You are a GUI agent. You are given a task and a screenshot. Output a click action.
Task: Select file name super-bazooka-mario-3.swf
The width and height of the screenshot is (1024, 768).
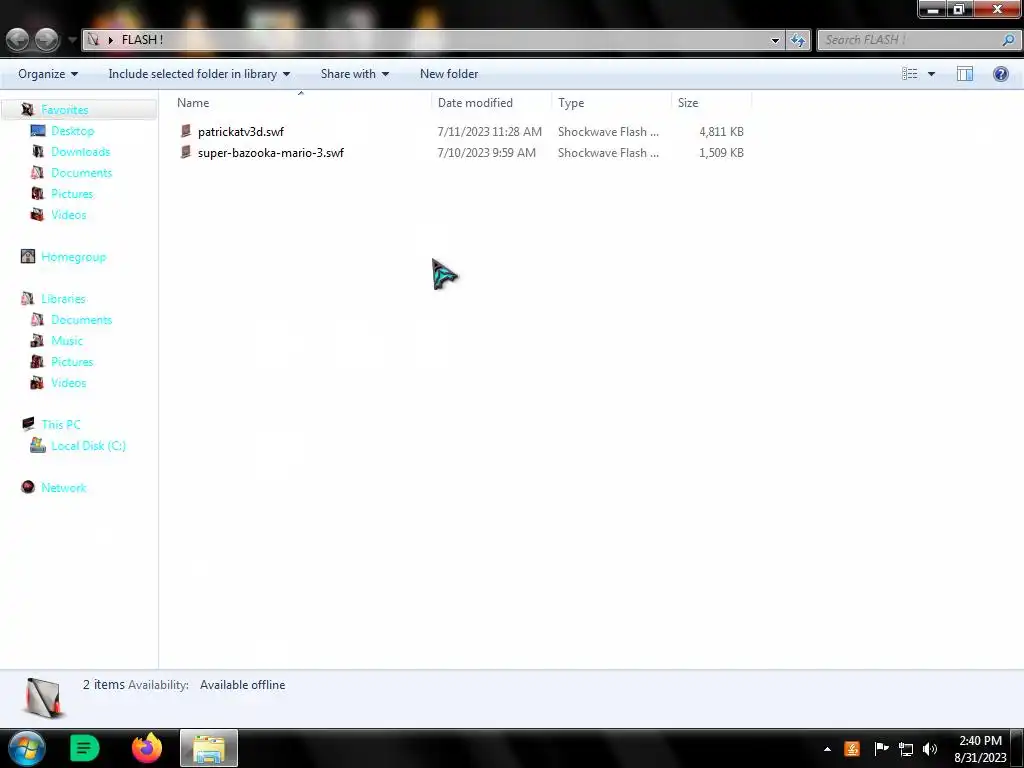(270, 153)
